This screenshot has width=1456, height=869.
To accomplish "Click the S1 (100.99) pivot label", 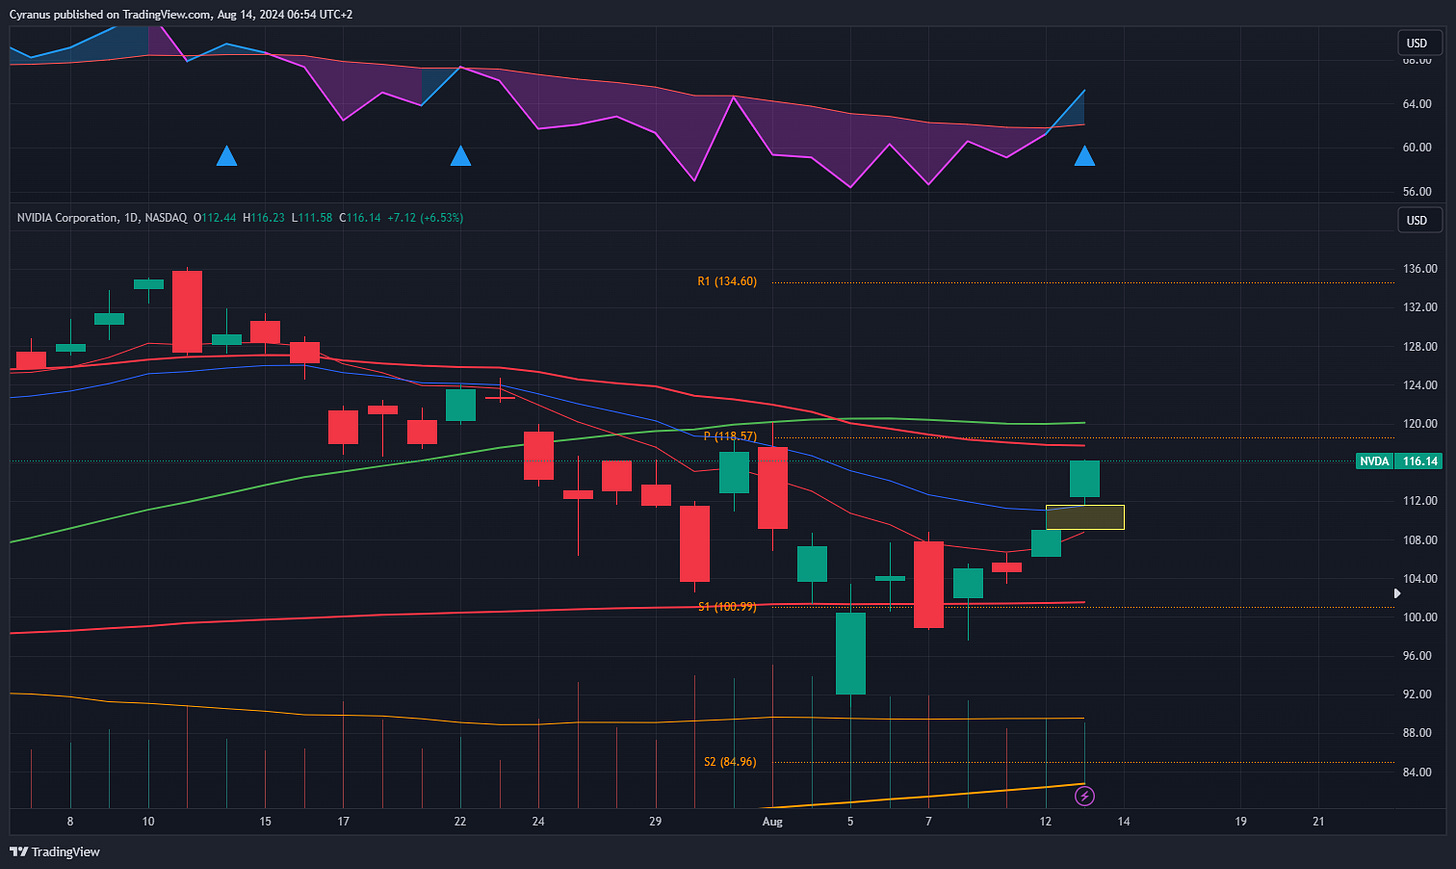I will pyautogui.click(x=727, y=606).
